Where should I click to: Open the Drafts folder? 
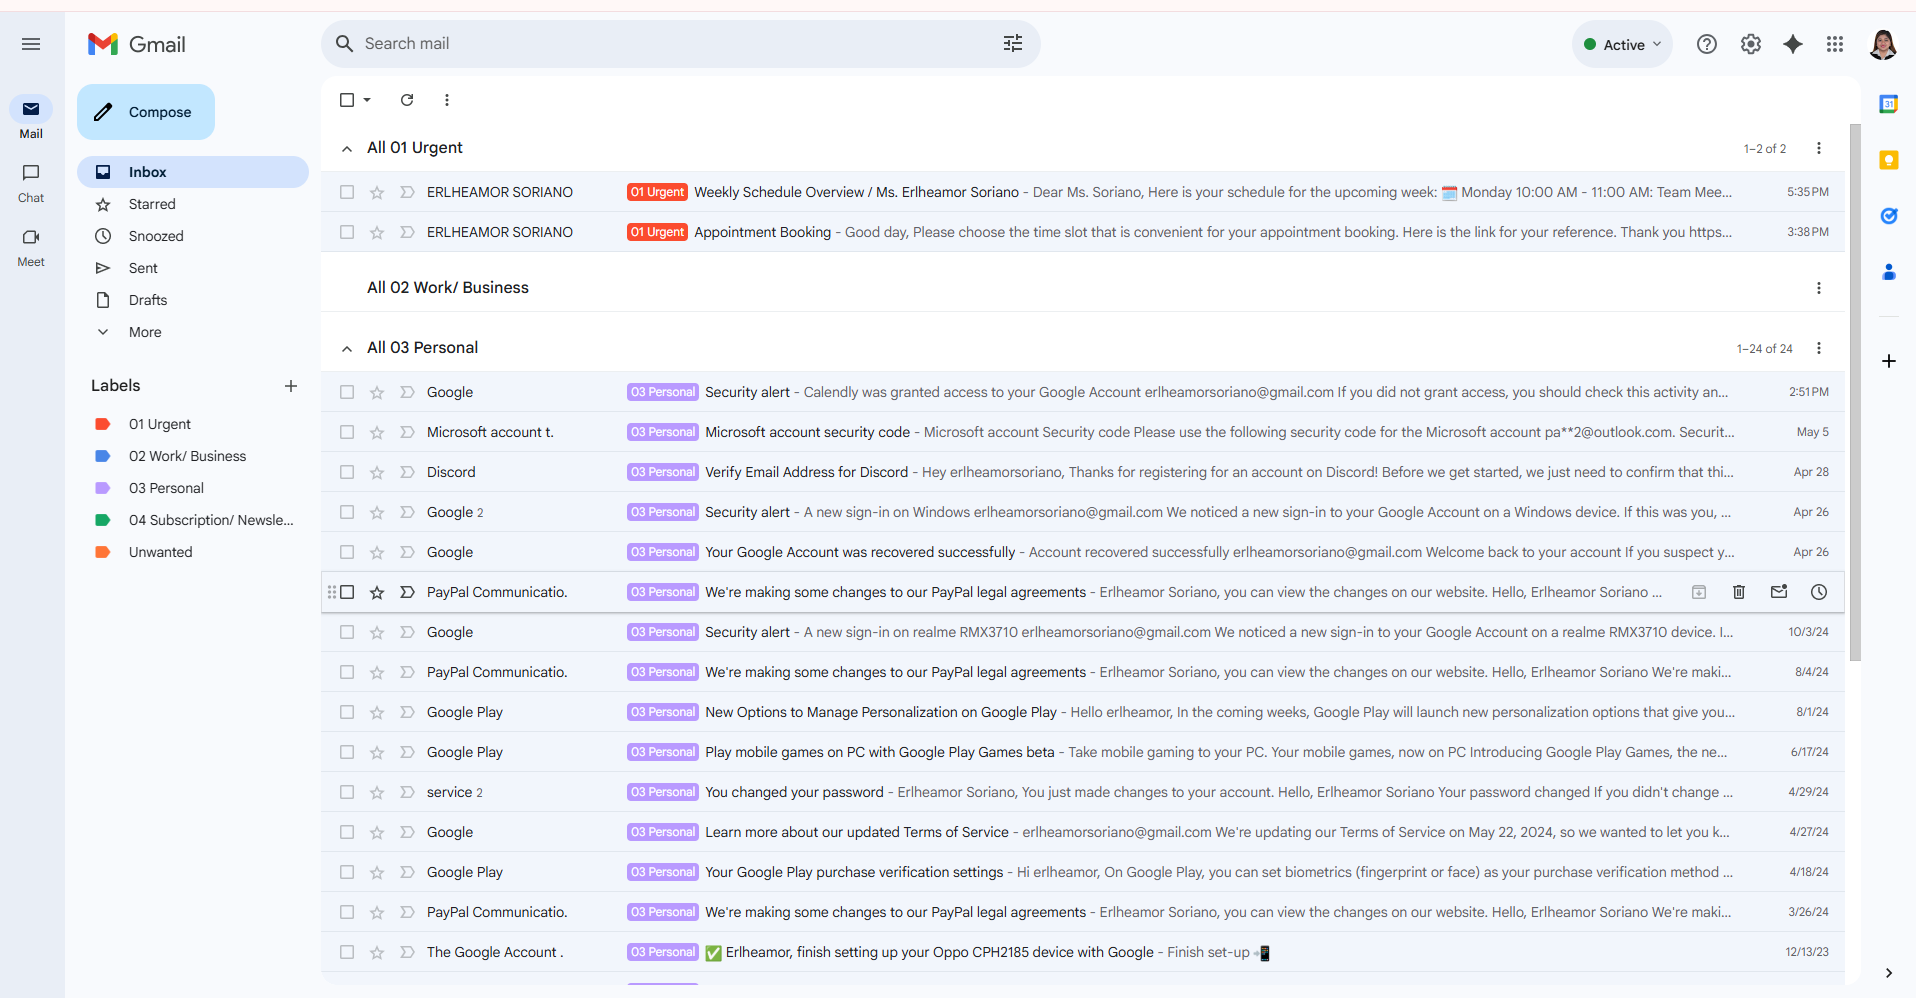click(x=148, y=300)
